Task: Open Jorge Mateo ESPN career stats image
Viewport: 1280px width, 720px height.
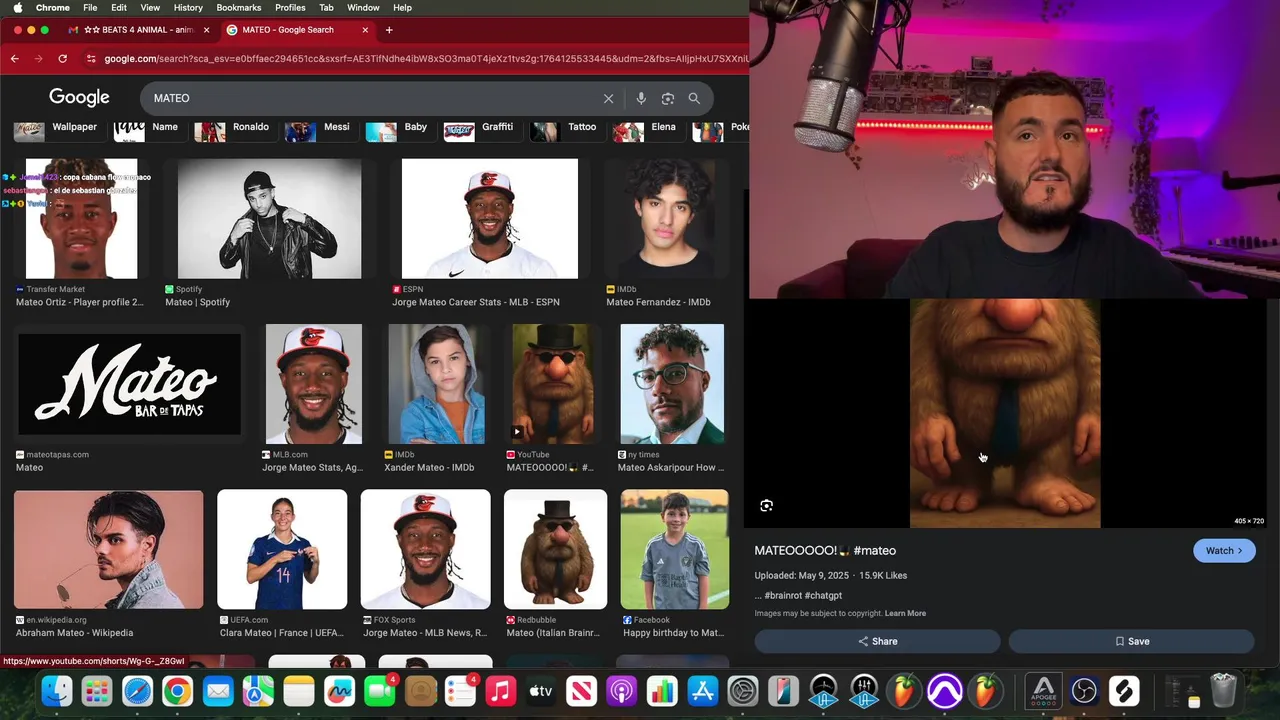Action: click(490, 219)
